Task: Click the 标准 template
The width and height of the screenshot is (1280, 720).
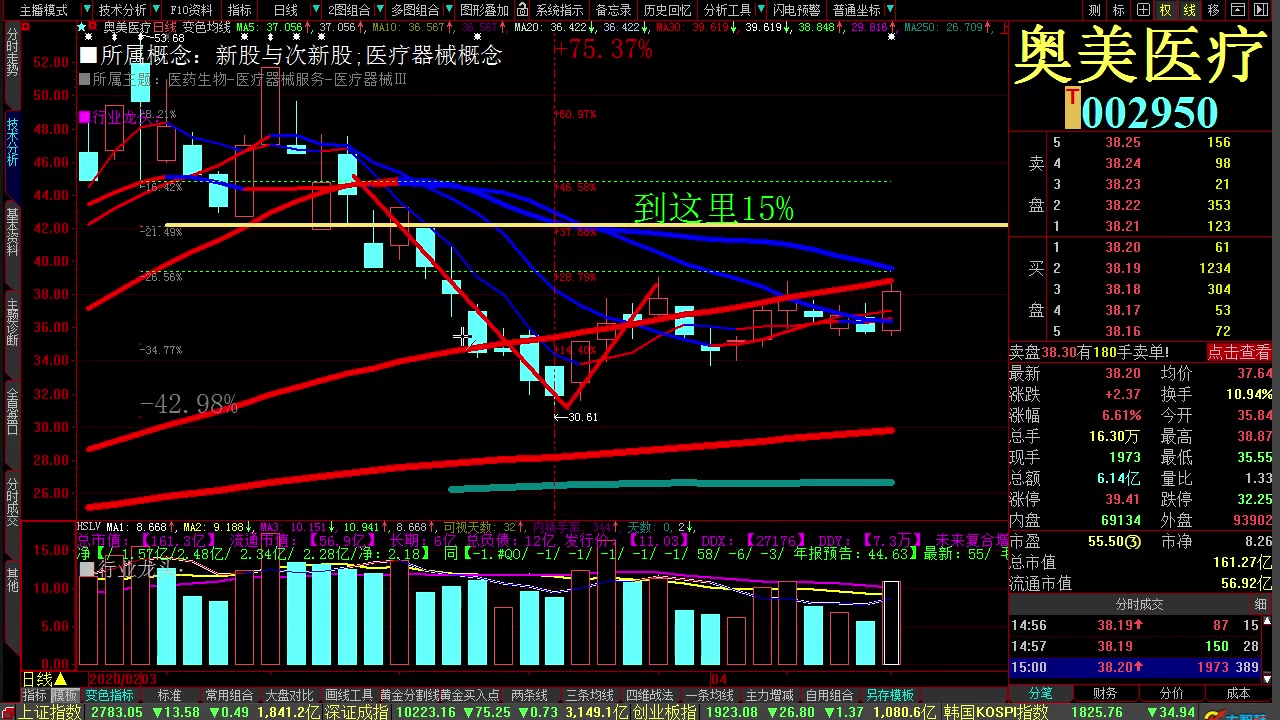Action: point(169,695)
